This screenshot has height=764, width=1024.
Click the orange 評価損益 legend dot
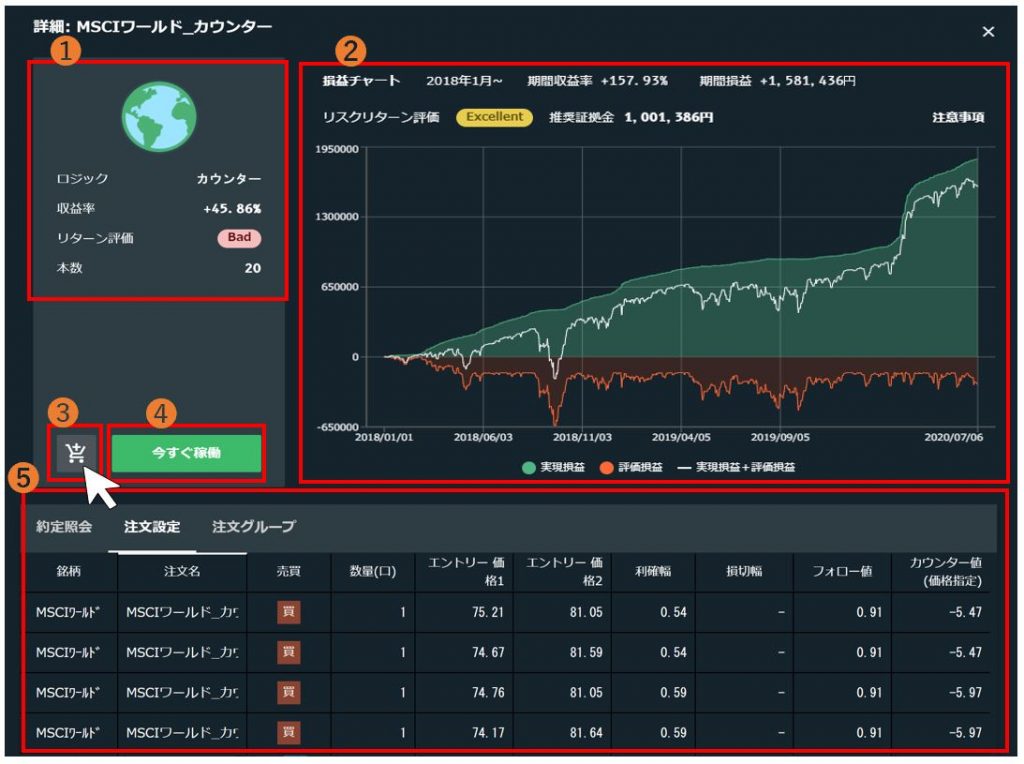606,468
